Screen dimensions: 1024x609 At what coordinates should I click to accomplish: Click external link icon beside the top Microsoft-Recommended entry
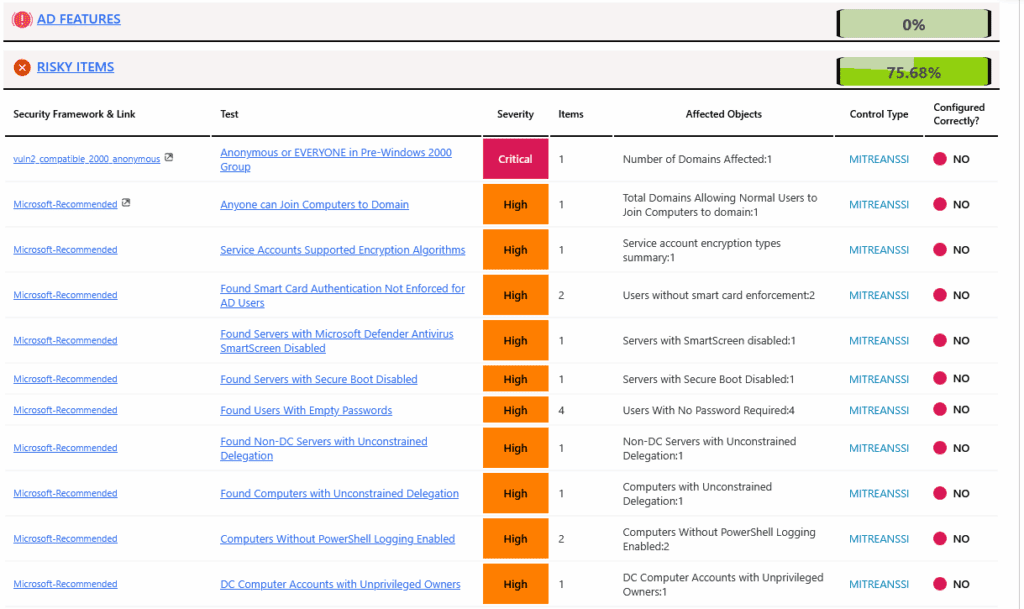pos(124,203)
